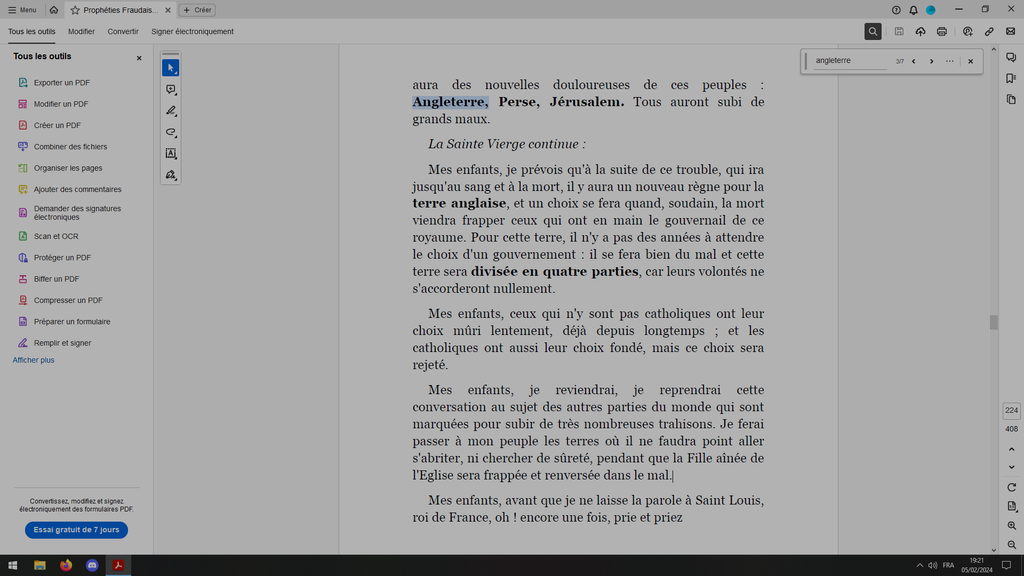Open Windows Start menu
The image size is (1024, 576).
tap(12, 566)
